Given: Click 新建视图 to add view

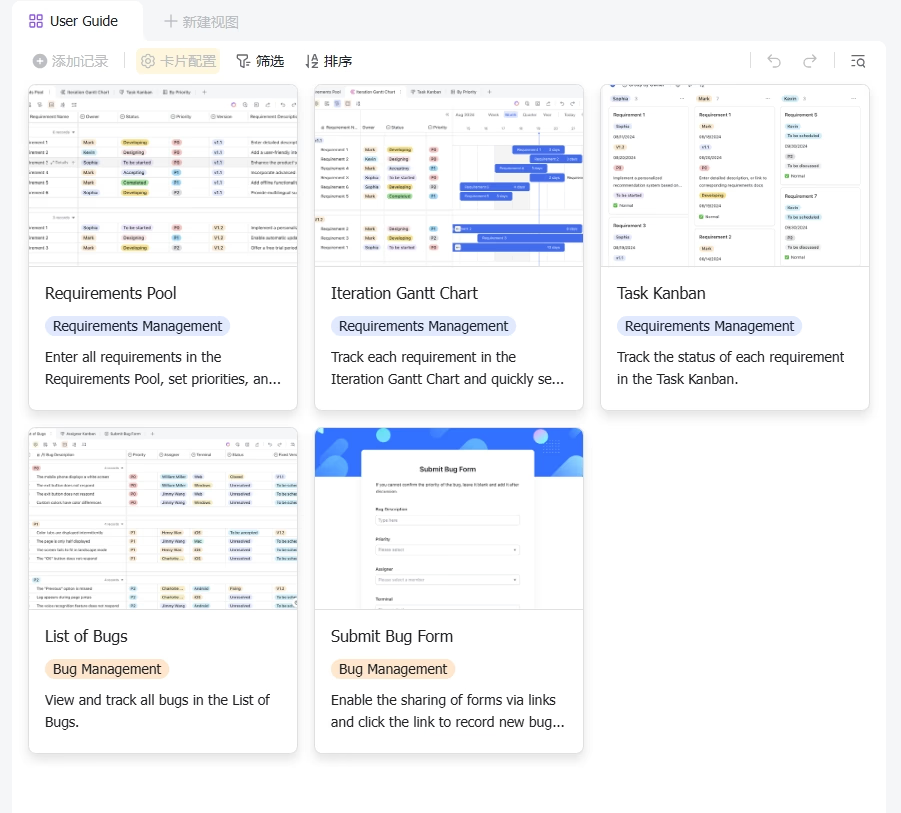Looking at the screenshot, I should coord(202,22).
